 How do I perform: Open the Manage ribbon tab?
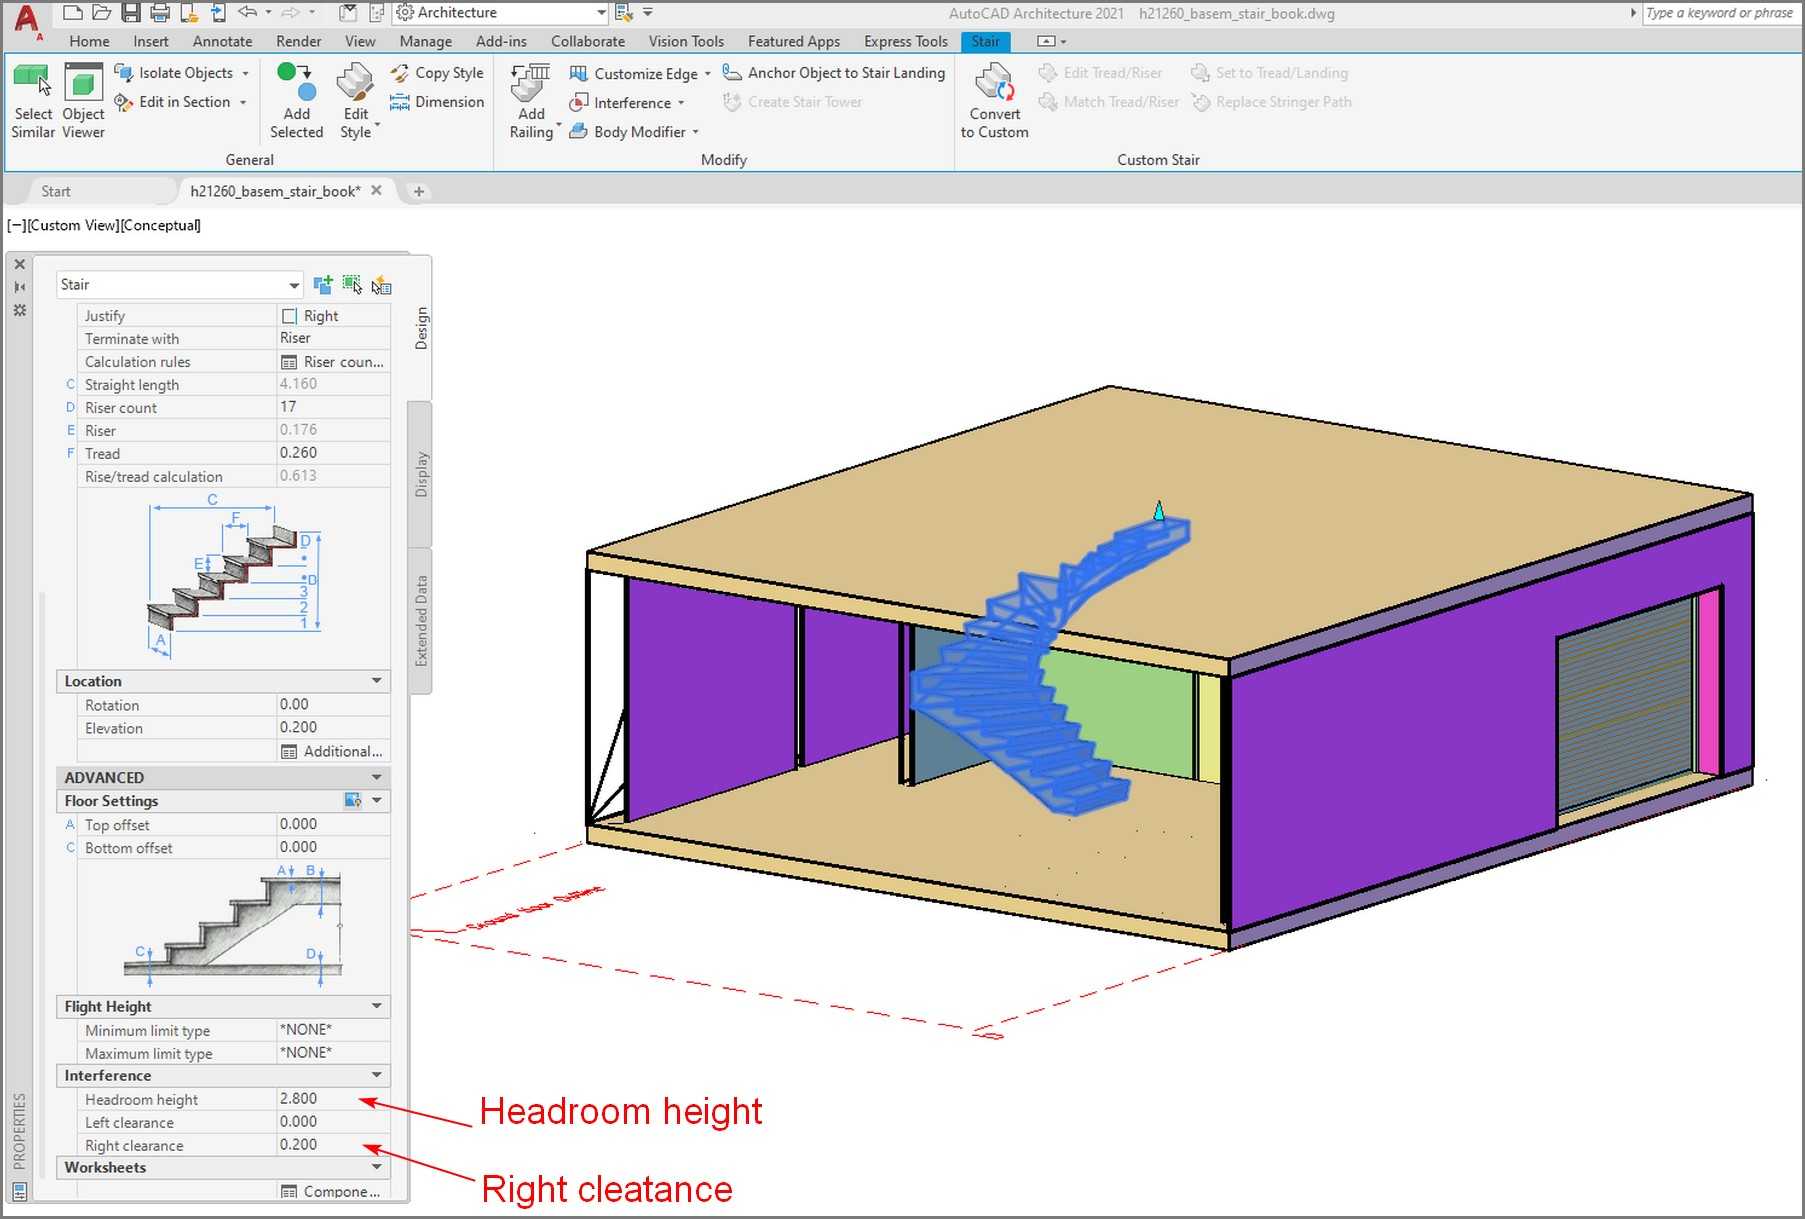click(425, 41)
